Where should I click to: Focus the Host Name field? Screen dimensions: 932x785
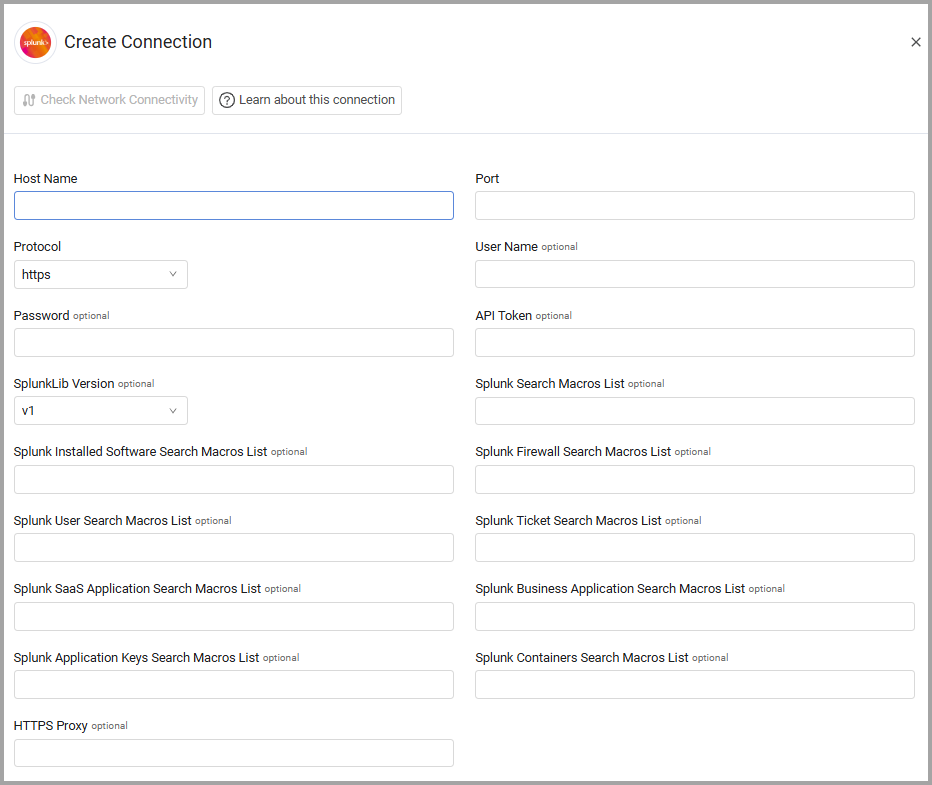(x=233, y=206)
